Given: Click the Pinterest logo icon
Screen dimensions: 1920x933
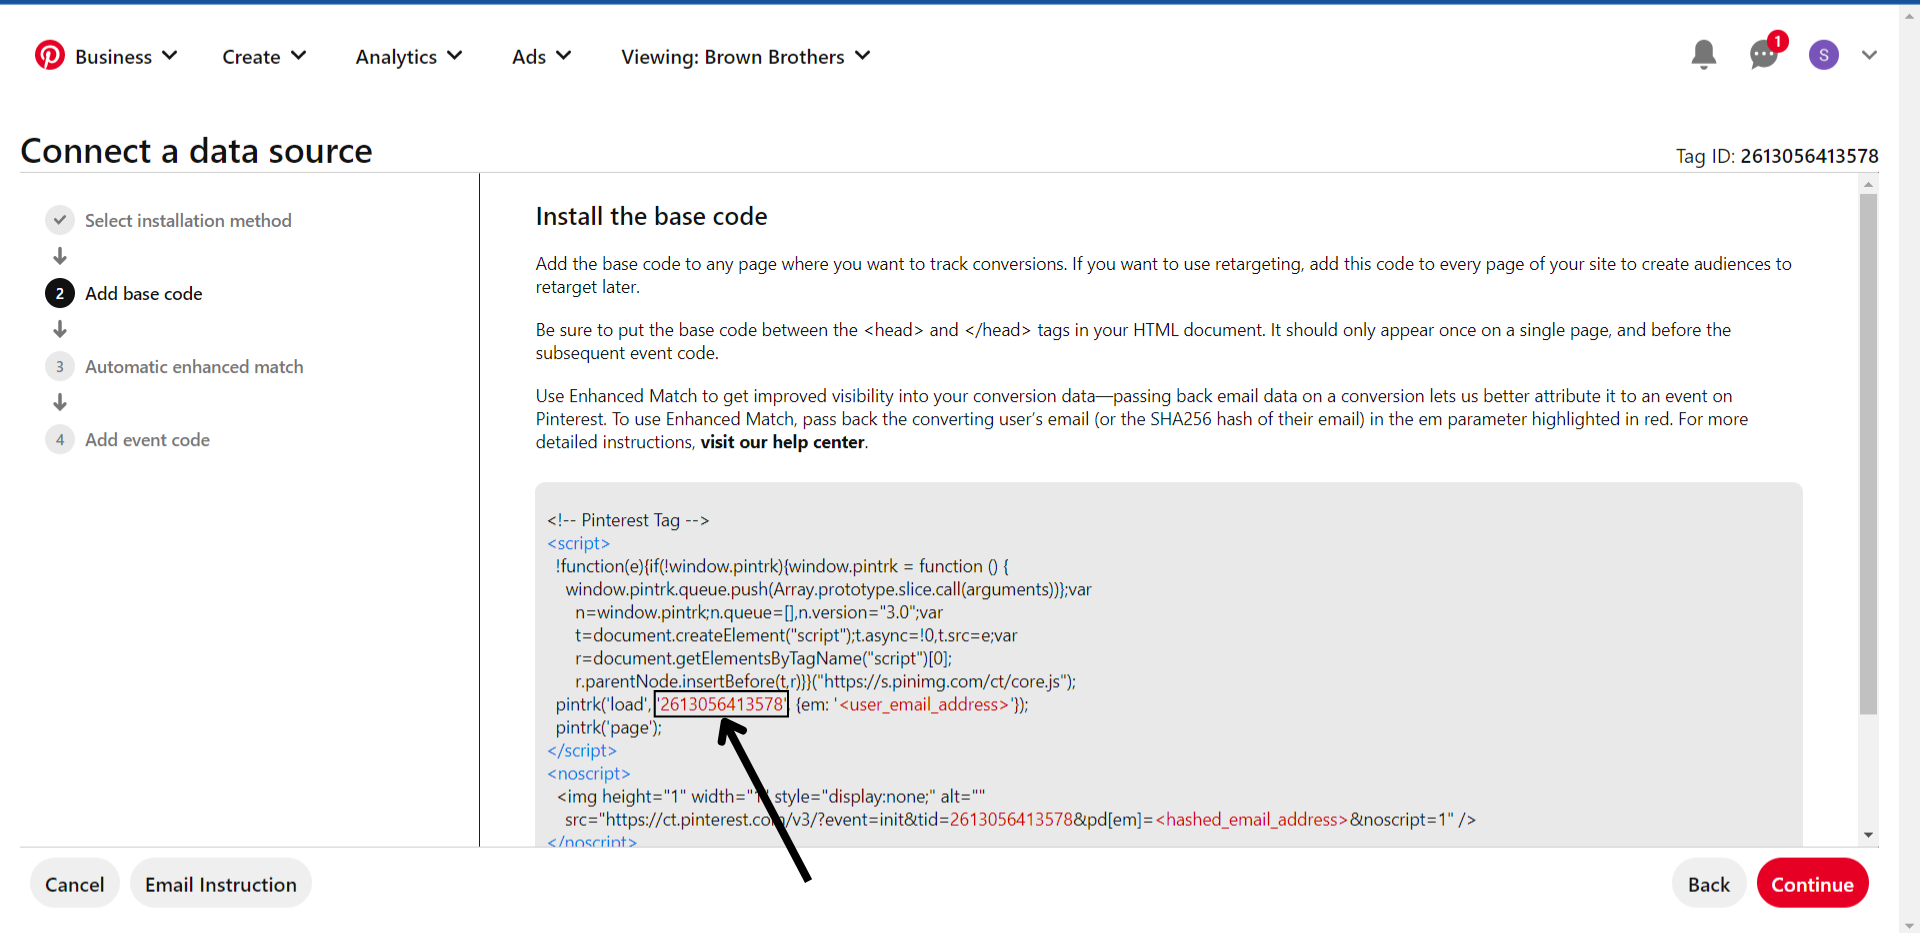Looking at the screenshot, I should click(49, 55).
